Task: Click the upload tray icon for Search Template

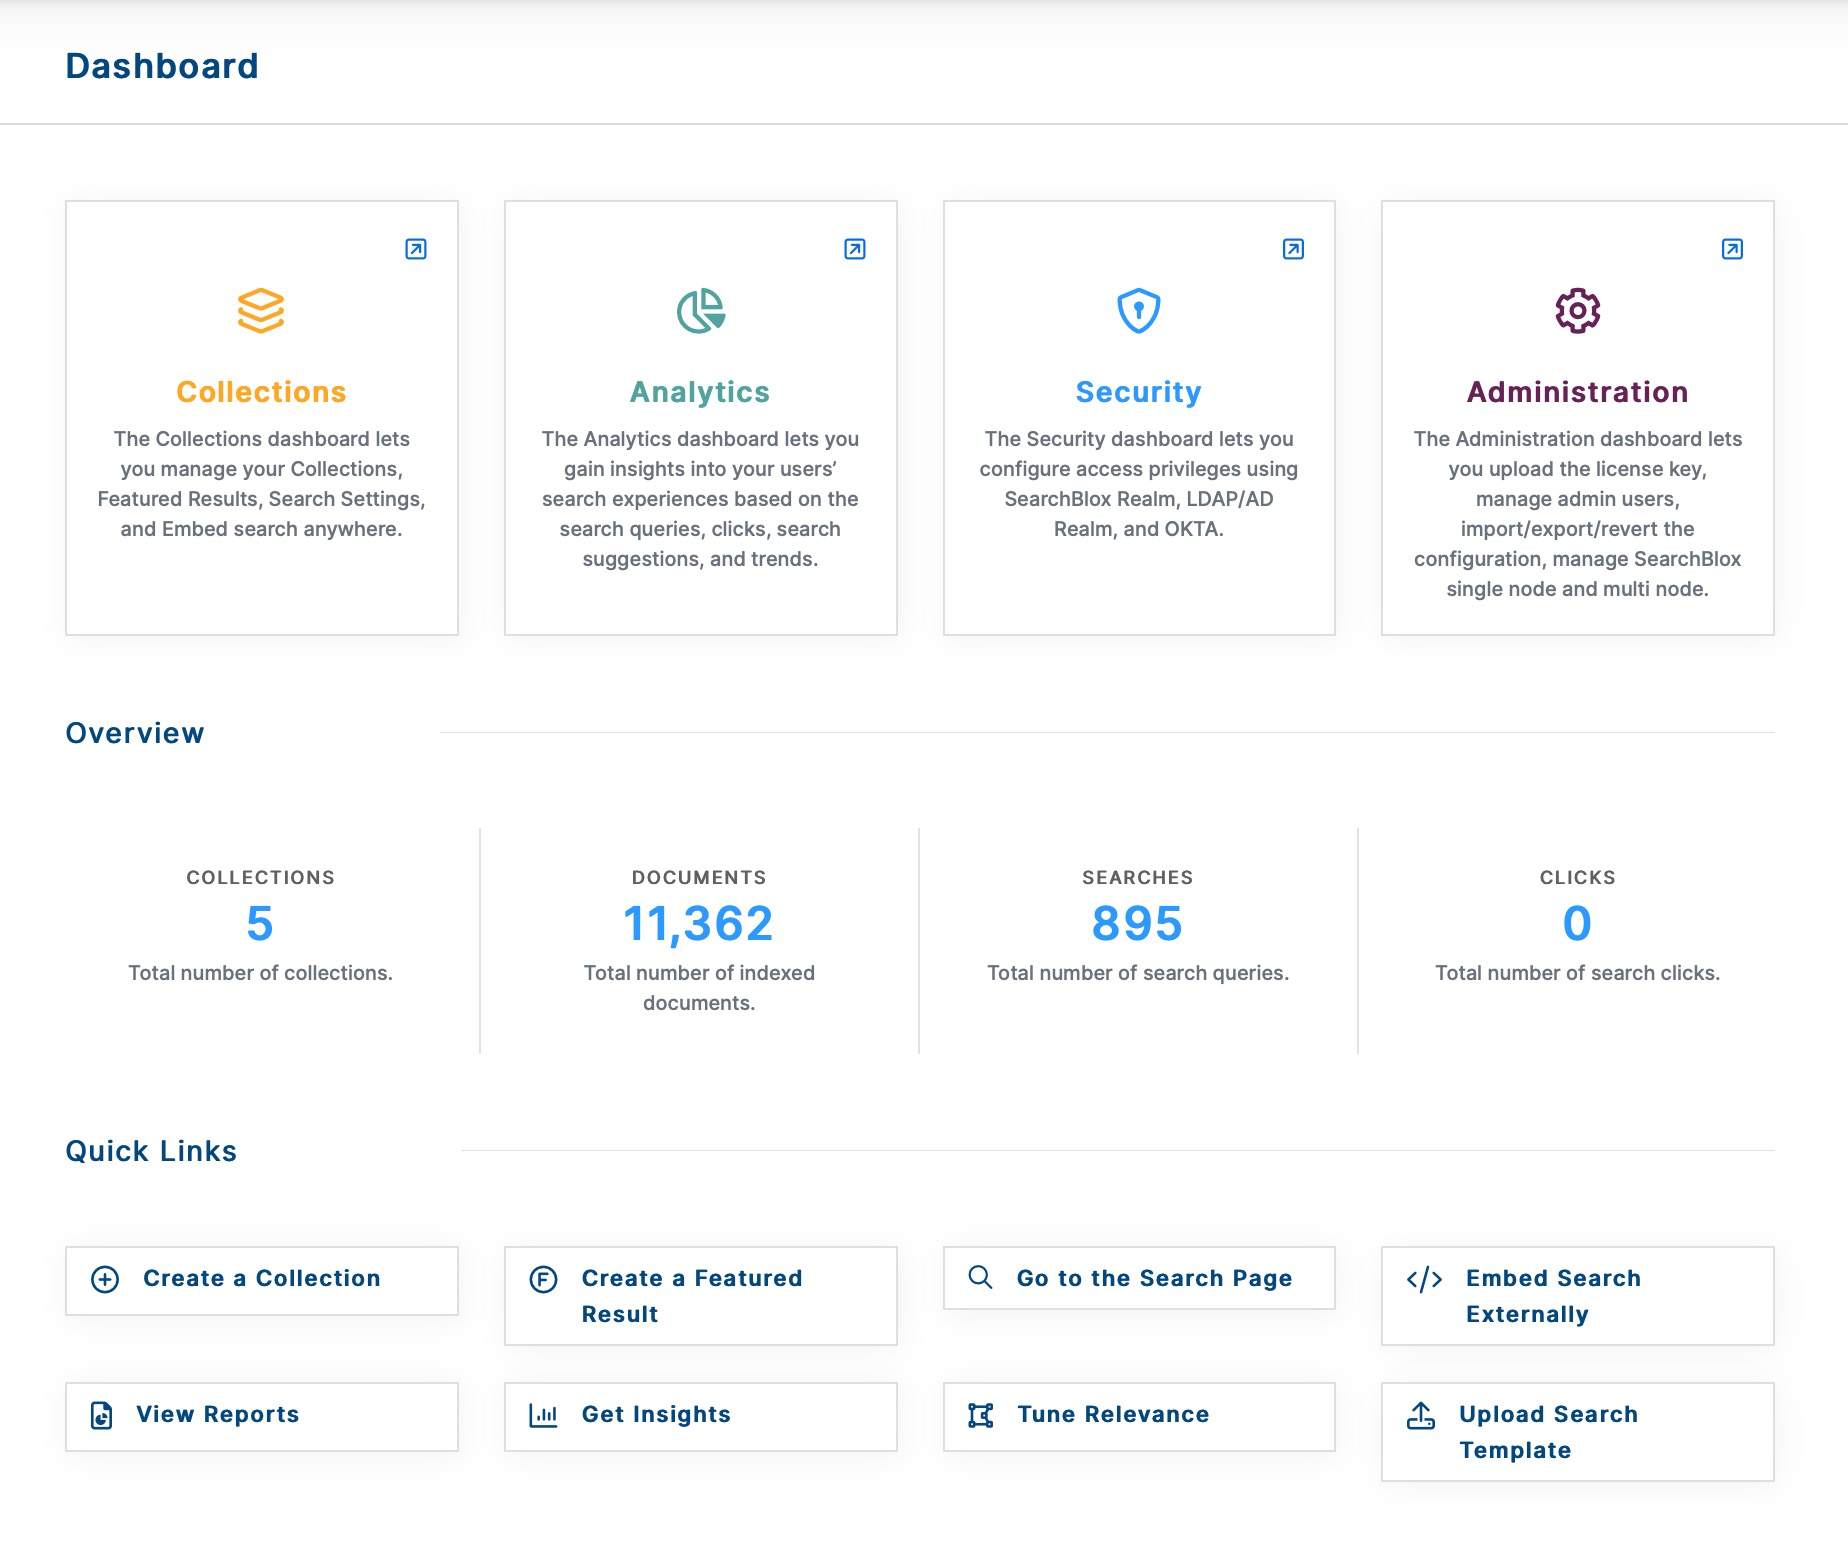Action: click(x=1421, y=1415)
